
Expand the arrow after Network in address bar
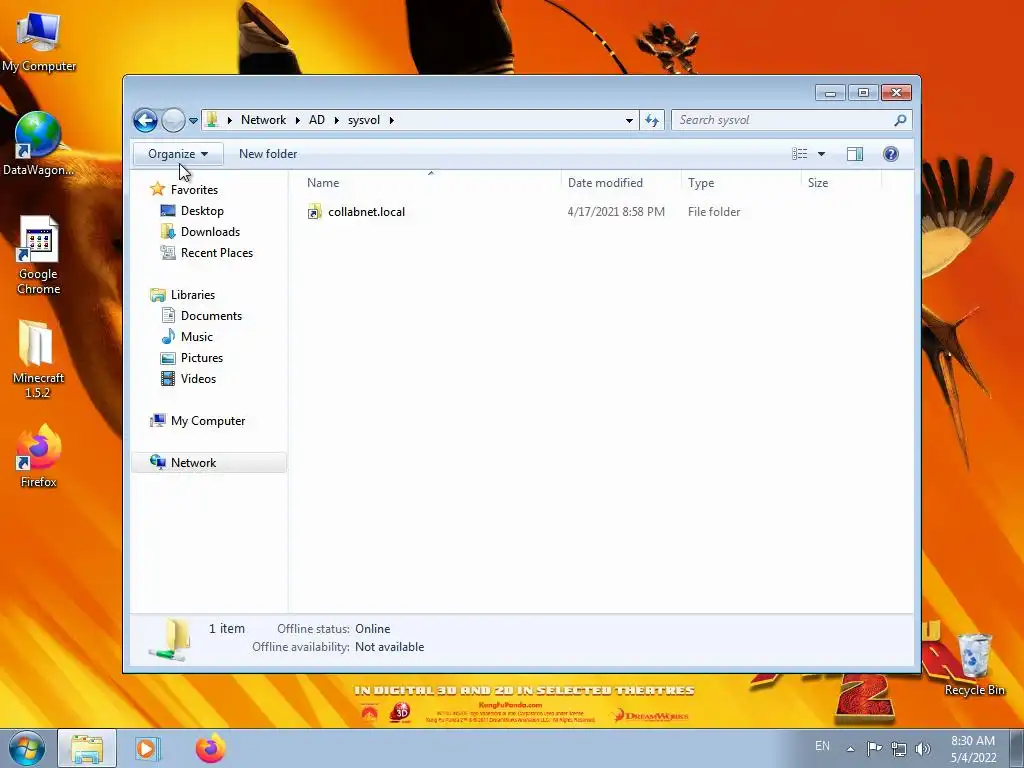point(297,120)
